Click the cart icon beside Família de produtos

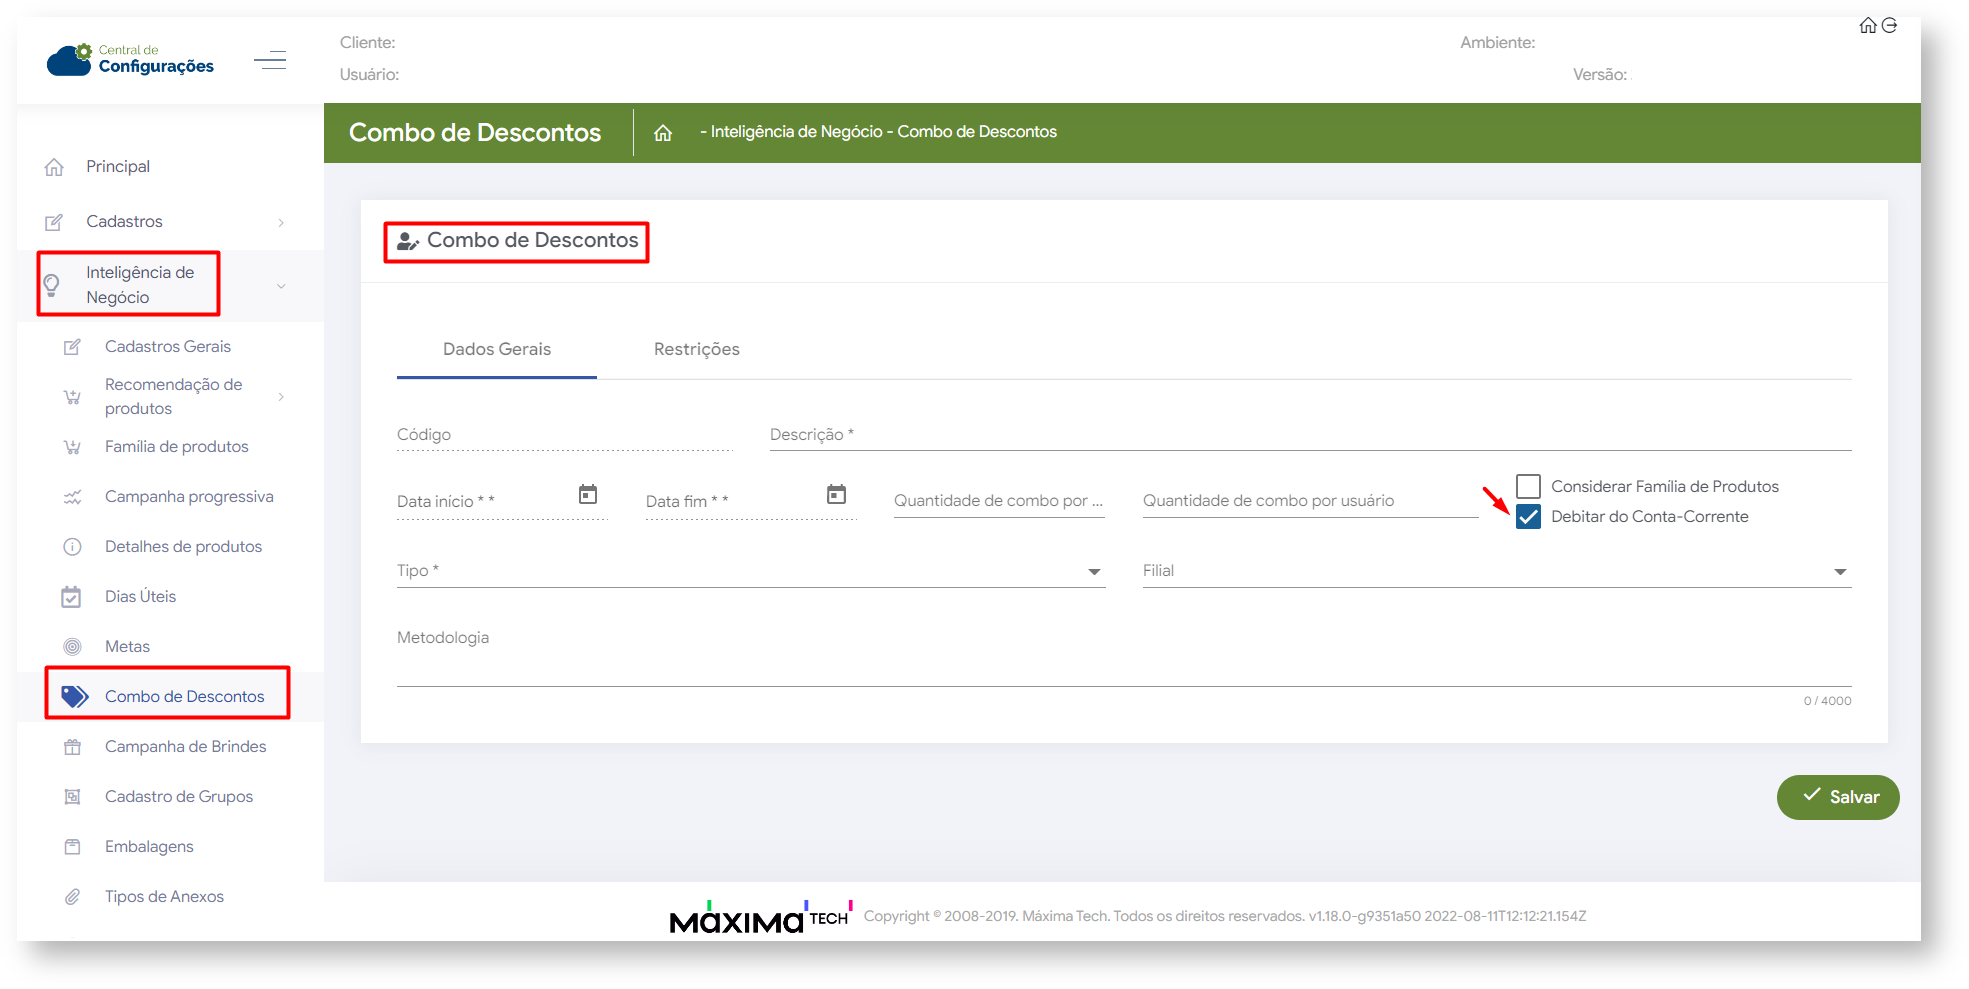72,447
